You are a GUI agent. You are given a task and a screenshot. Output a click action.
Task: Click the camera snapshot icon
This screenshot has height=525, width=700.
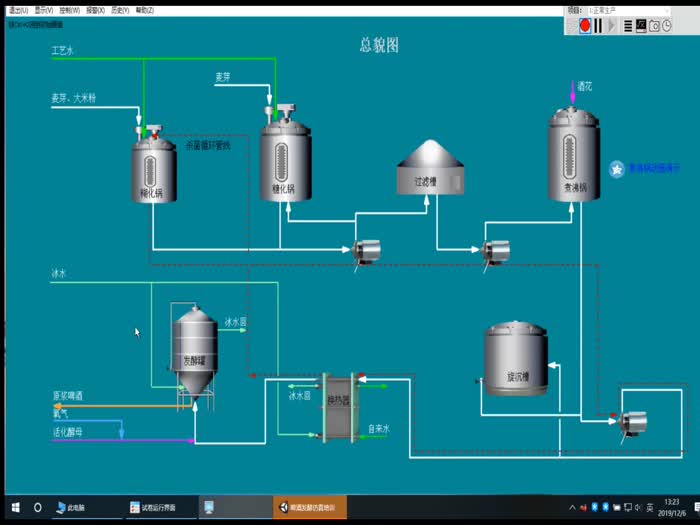[654, 26]
